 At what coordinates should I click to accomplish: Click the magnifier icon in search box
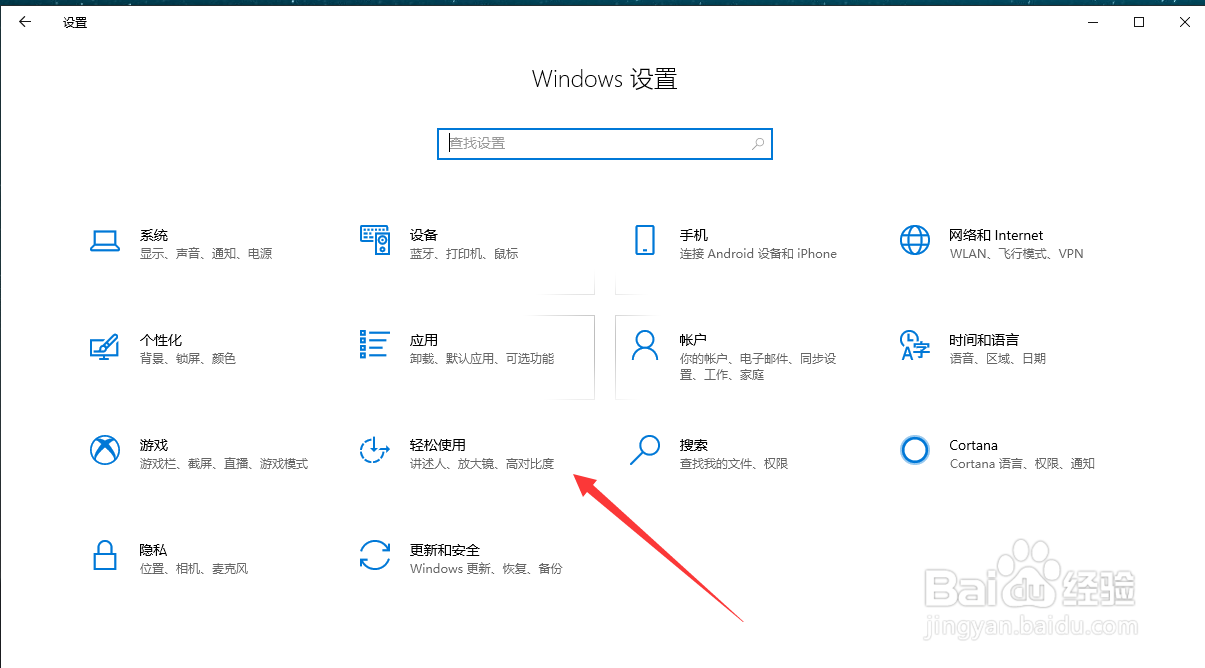(759, 144)
